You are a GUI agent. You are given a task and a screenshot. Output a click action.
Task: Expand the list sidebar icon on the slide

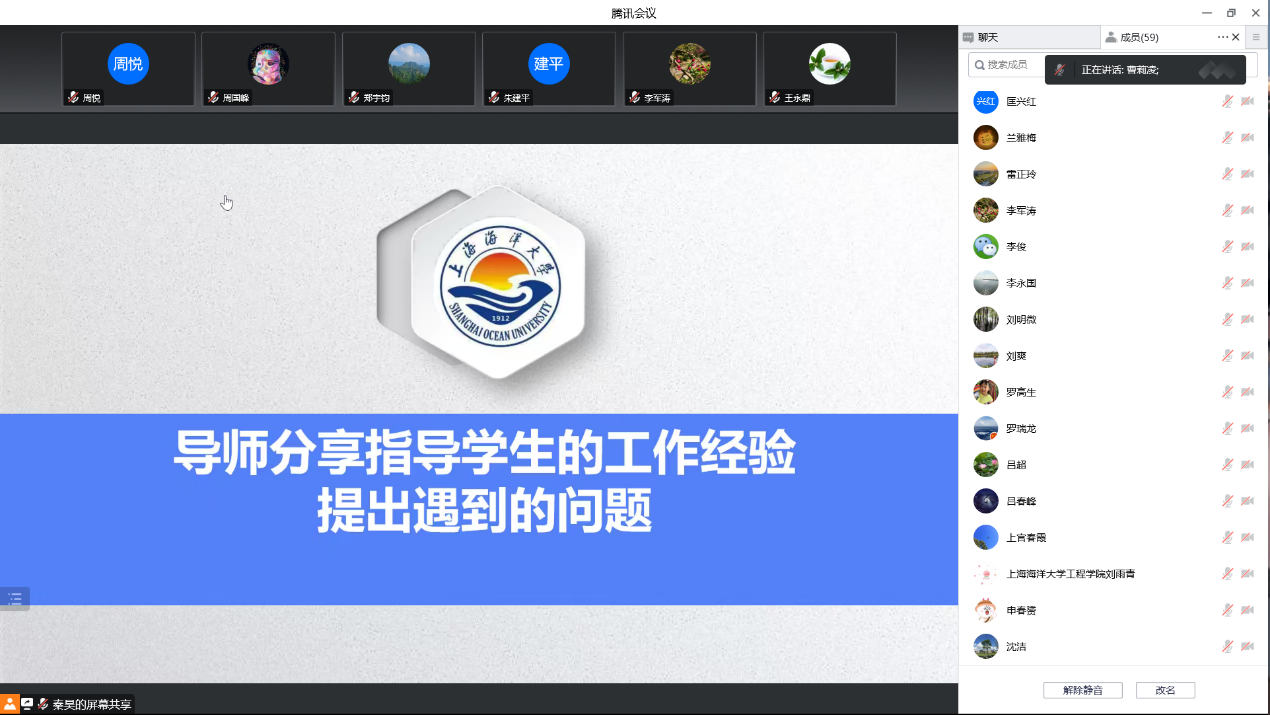click(x=15, y=599)
